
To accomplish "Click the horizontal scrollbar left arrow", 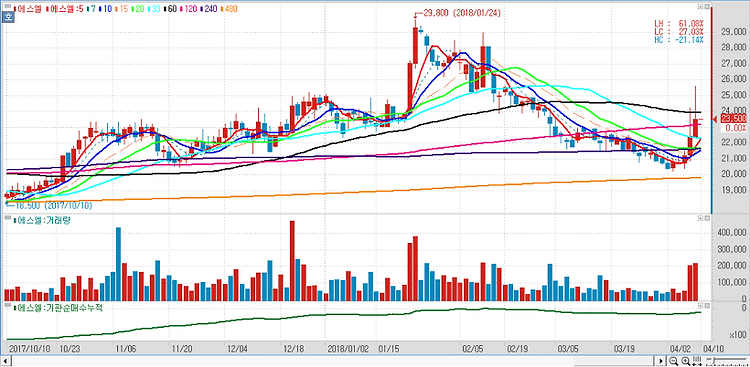I will (6, 361).
